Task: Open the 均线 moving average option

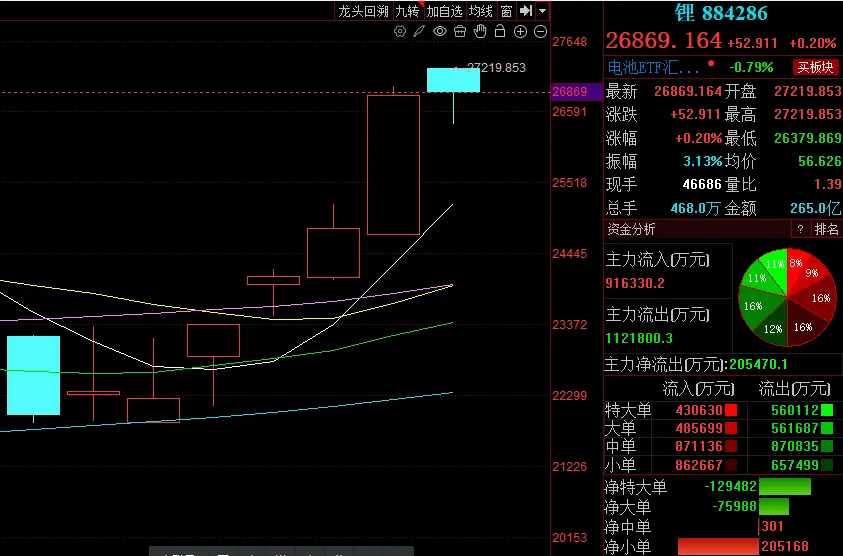Action: coord(480,11)
